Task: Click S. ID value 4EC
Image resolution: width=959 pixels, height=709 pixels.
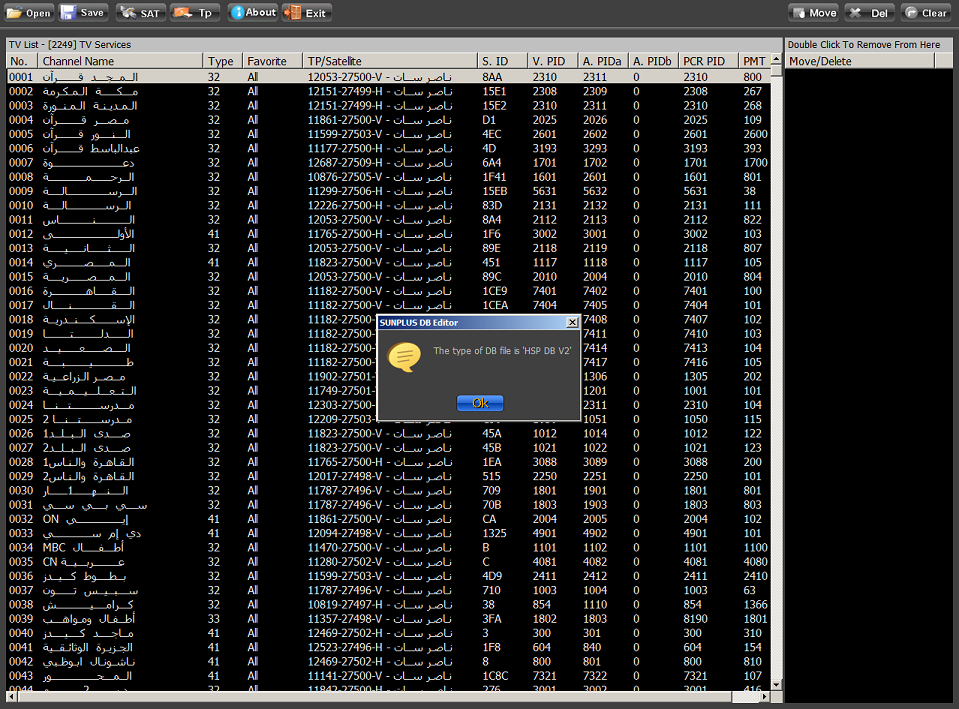Action: click(492, 134)
